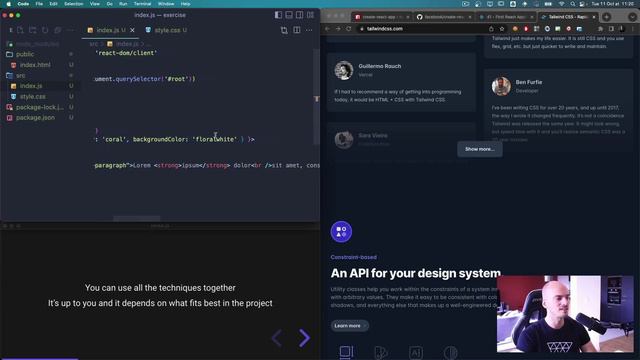Select the Shadows feature icon
The image size is (640, 360).
[x=451, y=352]
